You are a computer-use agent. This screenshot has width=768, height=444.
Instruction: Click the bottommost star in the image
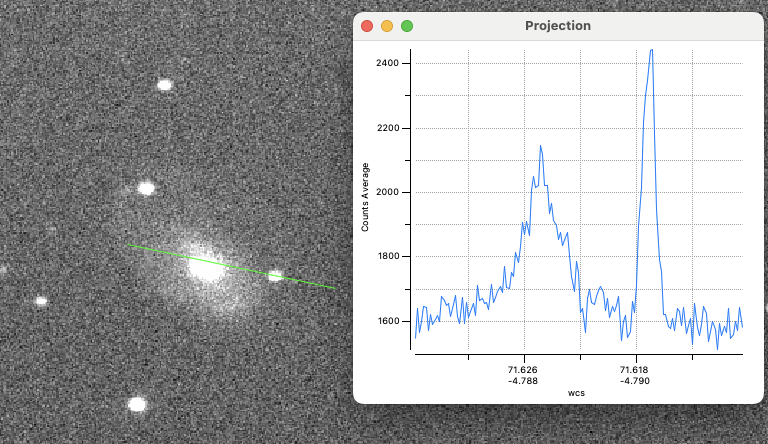(x=137, y=405)
